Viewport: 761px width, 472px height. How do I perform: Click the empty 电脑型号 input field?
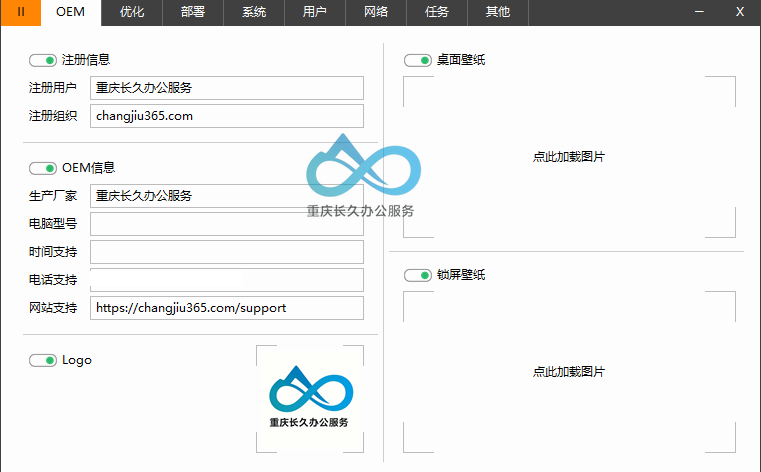(x=227, y=224)
